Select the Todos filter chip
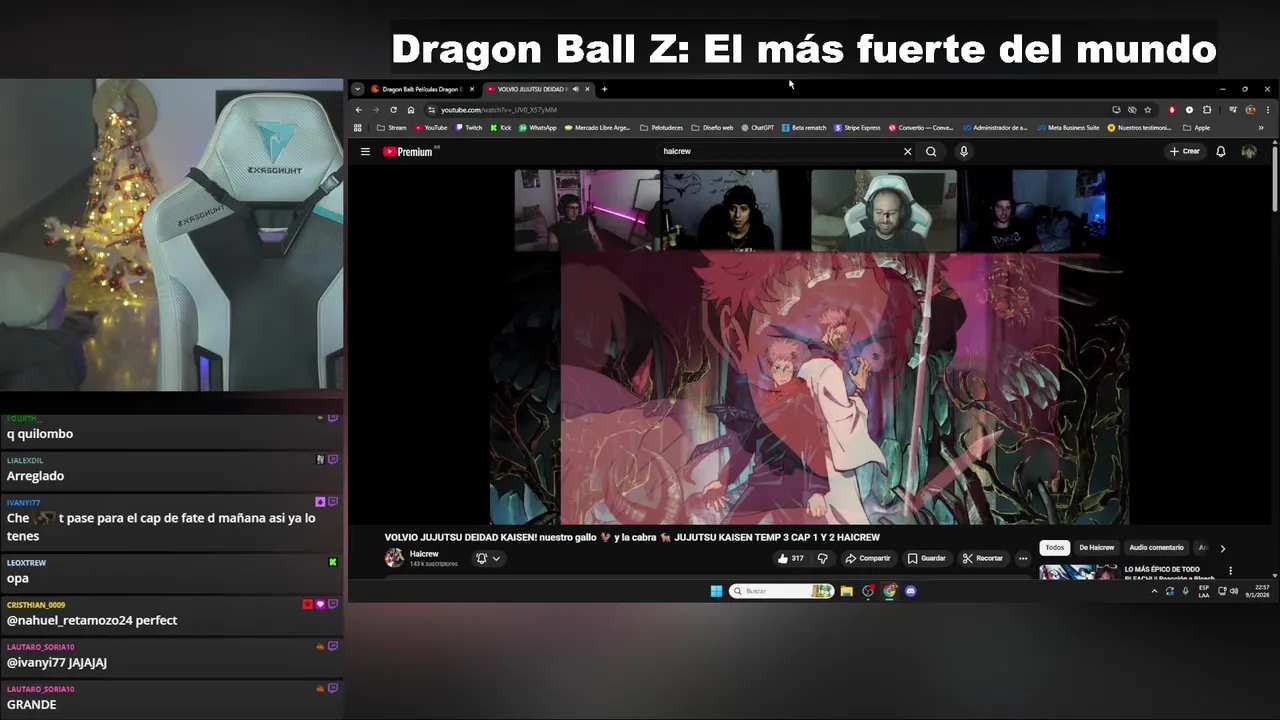This screenshot has width=1280, height=720. [1055, 548]
